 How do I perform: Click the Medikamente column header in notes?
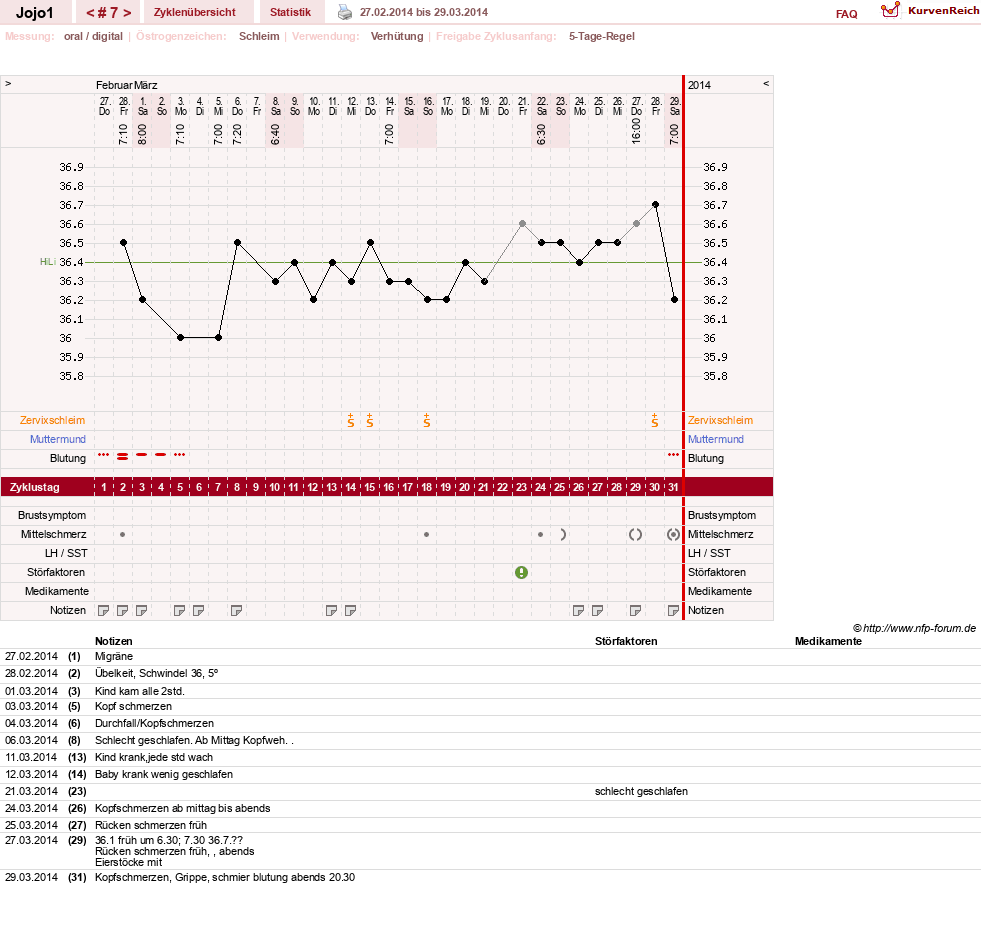tap(828, 641)
